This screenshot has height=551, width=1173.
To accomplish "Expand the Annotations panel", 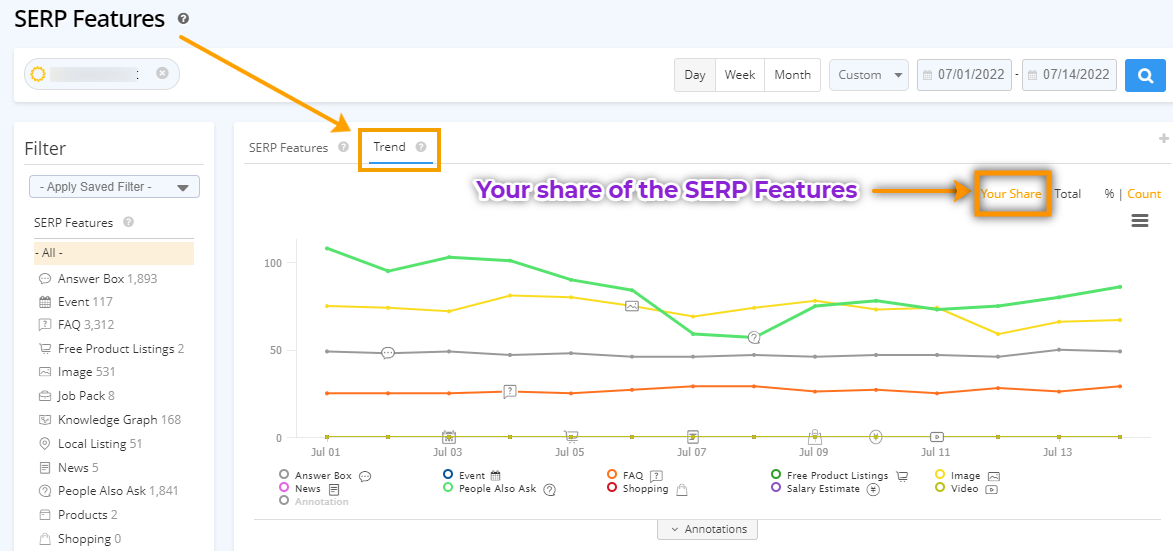I will pos(707,529).
